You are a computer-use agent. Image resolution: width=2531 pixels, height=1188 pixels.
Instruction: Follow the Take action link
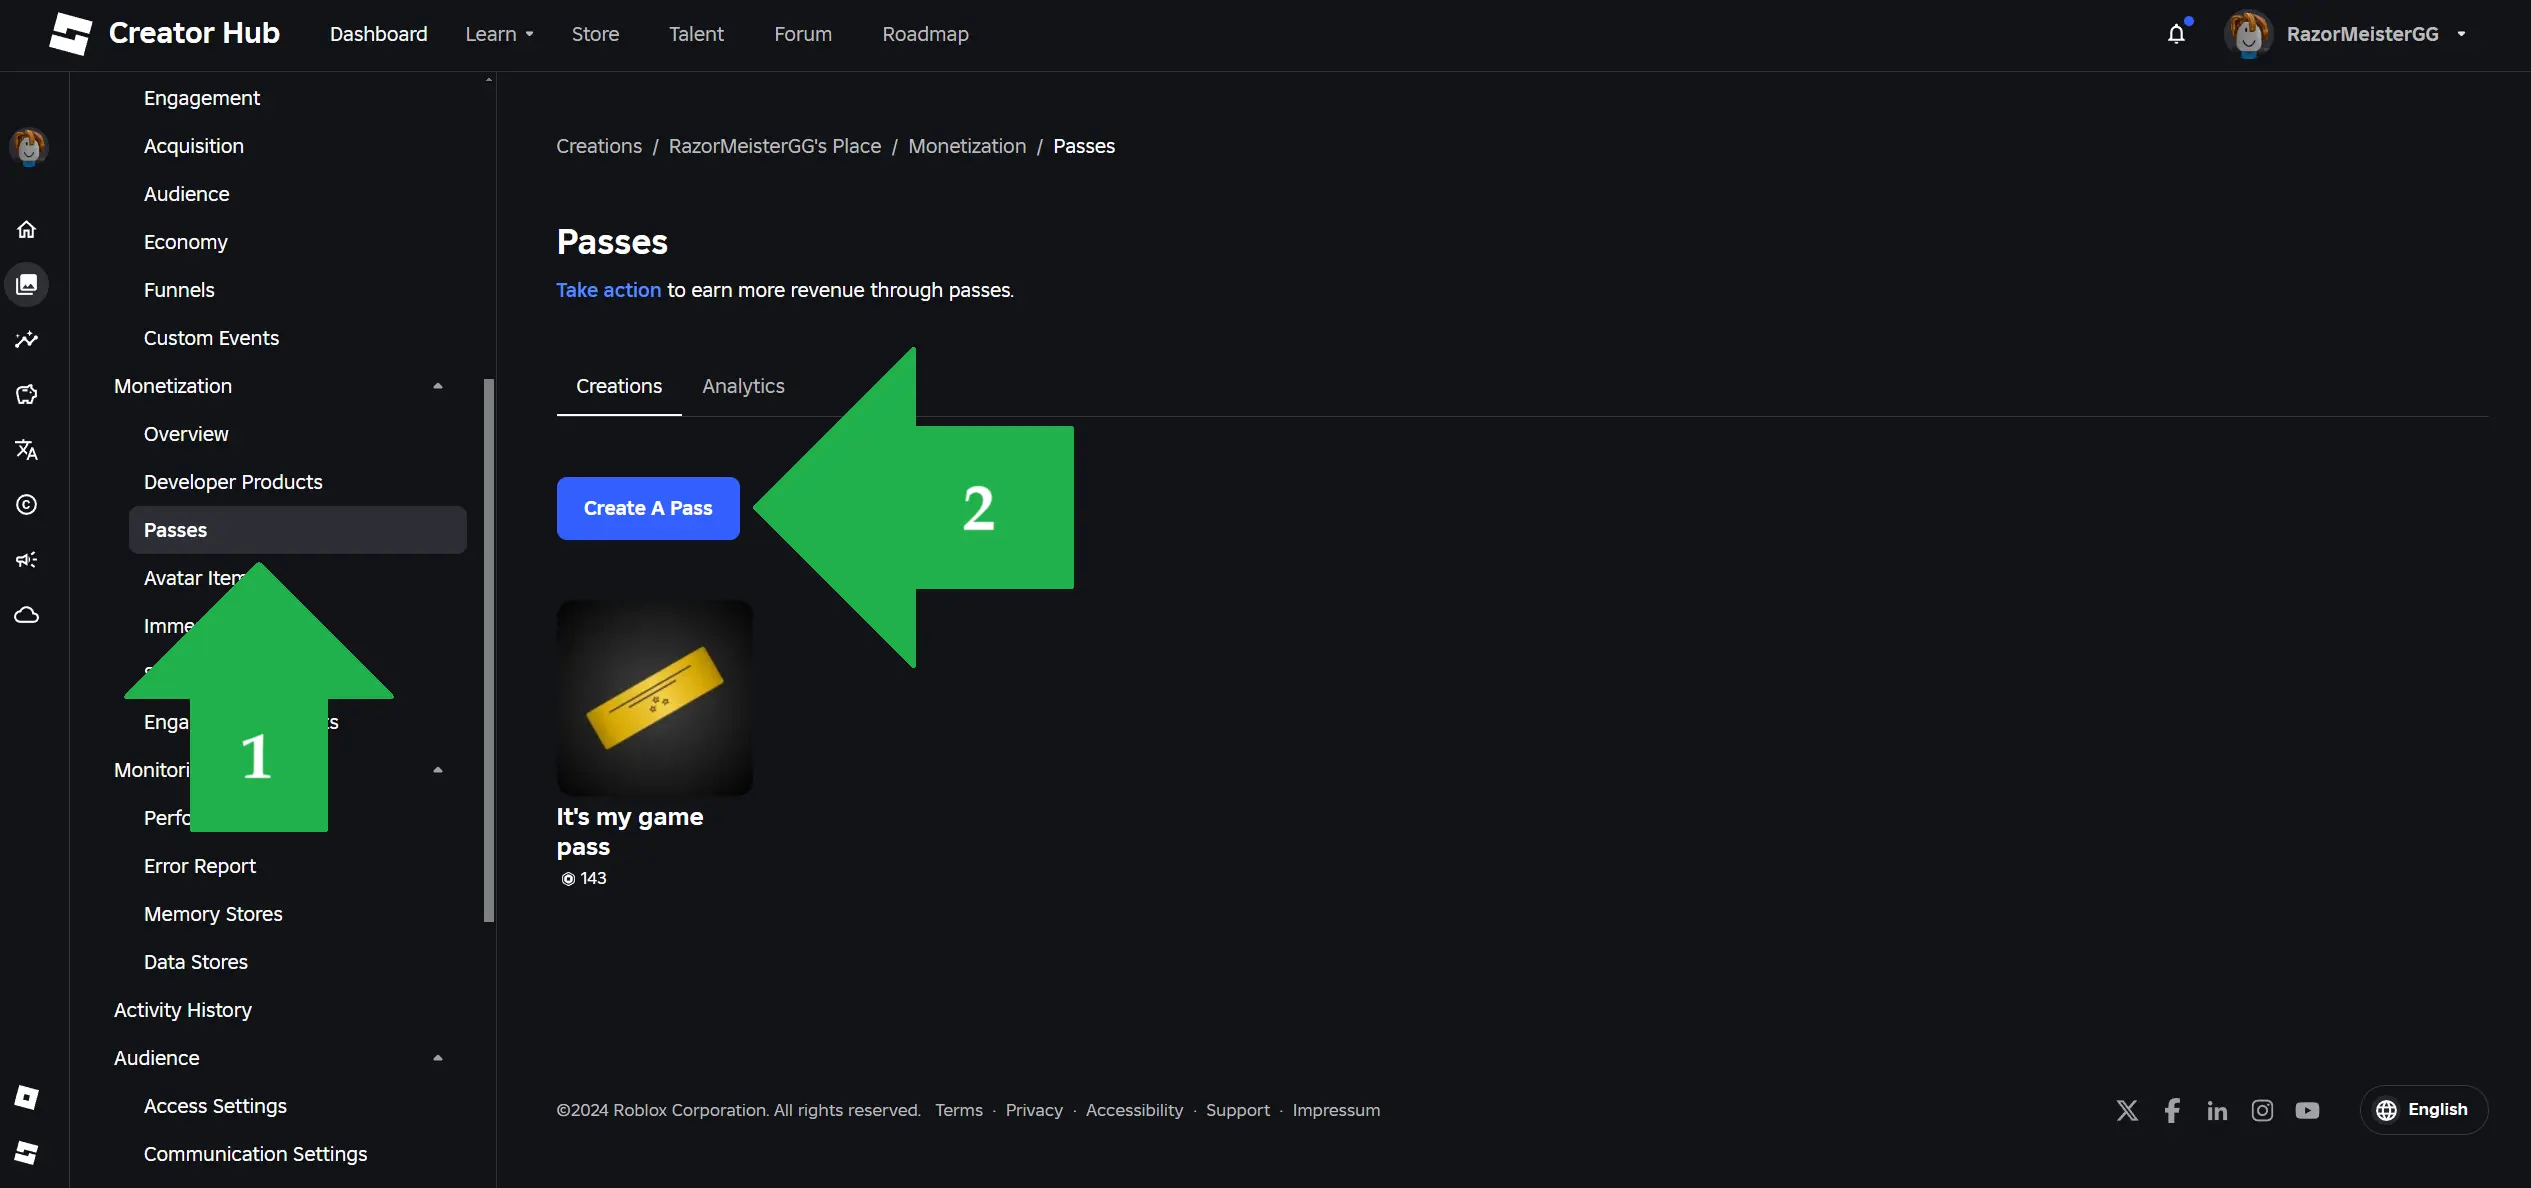[608, 290]
